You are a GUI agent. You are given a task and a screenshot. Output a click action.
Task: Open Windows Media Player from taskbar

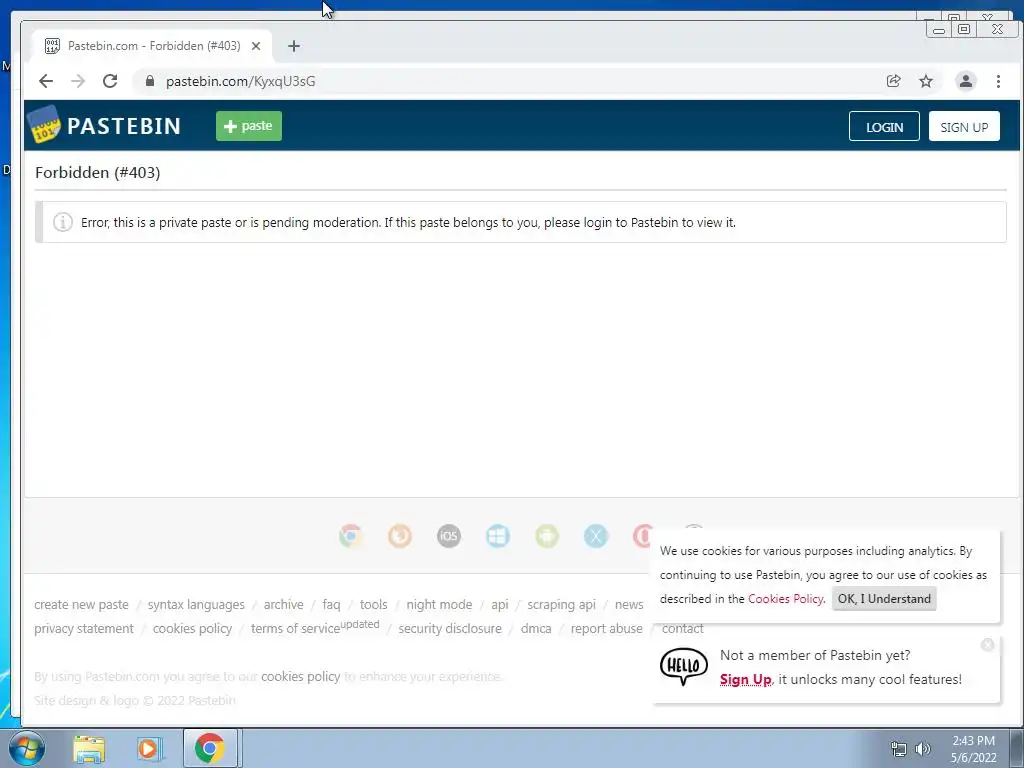coord(148,749)
